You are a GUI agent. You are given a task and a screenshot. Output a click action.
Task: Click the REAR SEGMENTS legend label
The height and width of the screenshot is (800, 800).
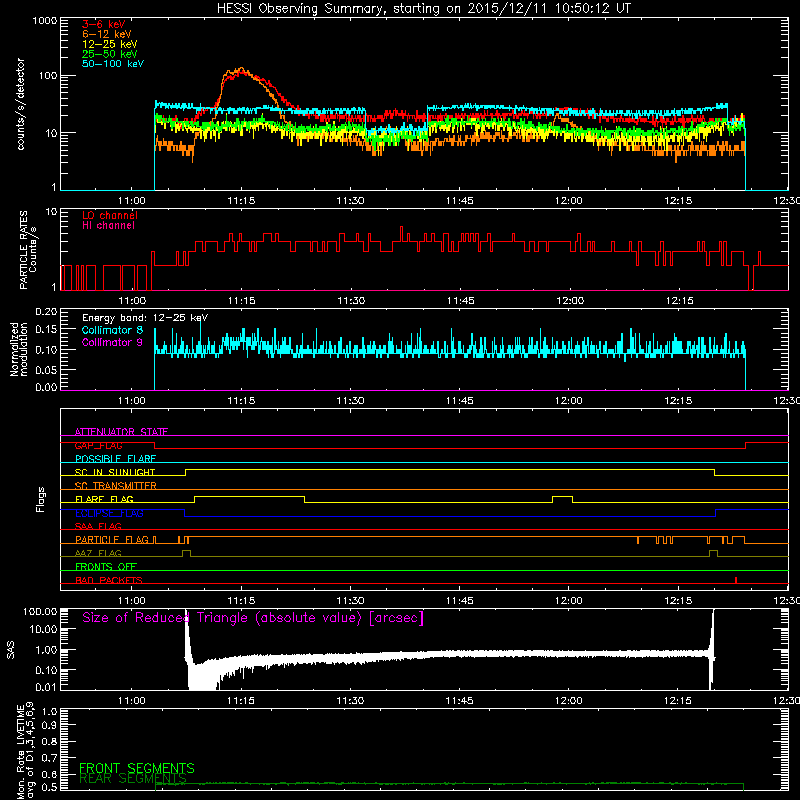tap(133, 779)
